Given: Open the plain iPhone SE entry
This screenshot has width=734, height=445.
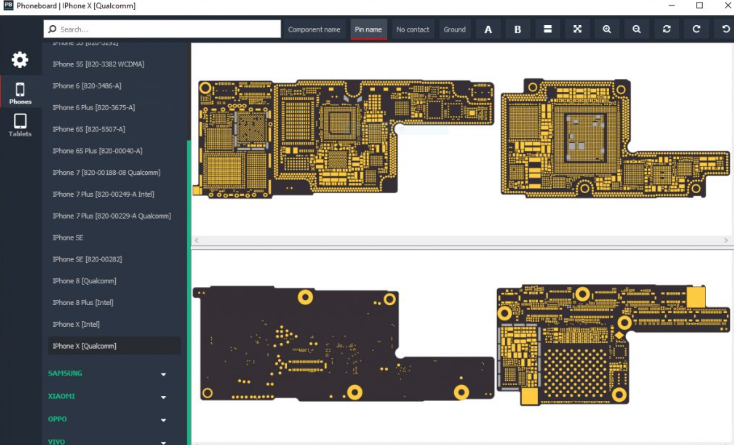Looking at the screenshot, I should click(68, 238).
